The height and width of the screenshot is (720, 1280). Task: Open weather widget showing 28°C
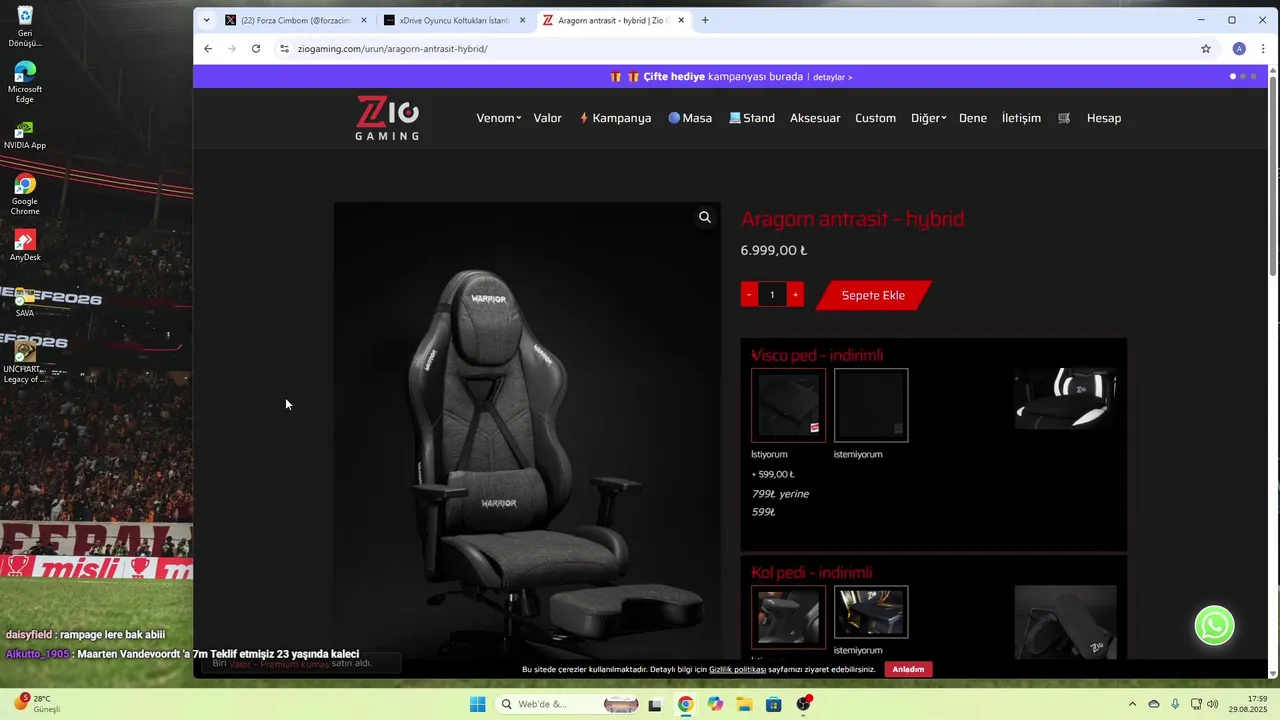pos(36,704)
